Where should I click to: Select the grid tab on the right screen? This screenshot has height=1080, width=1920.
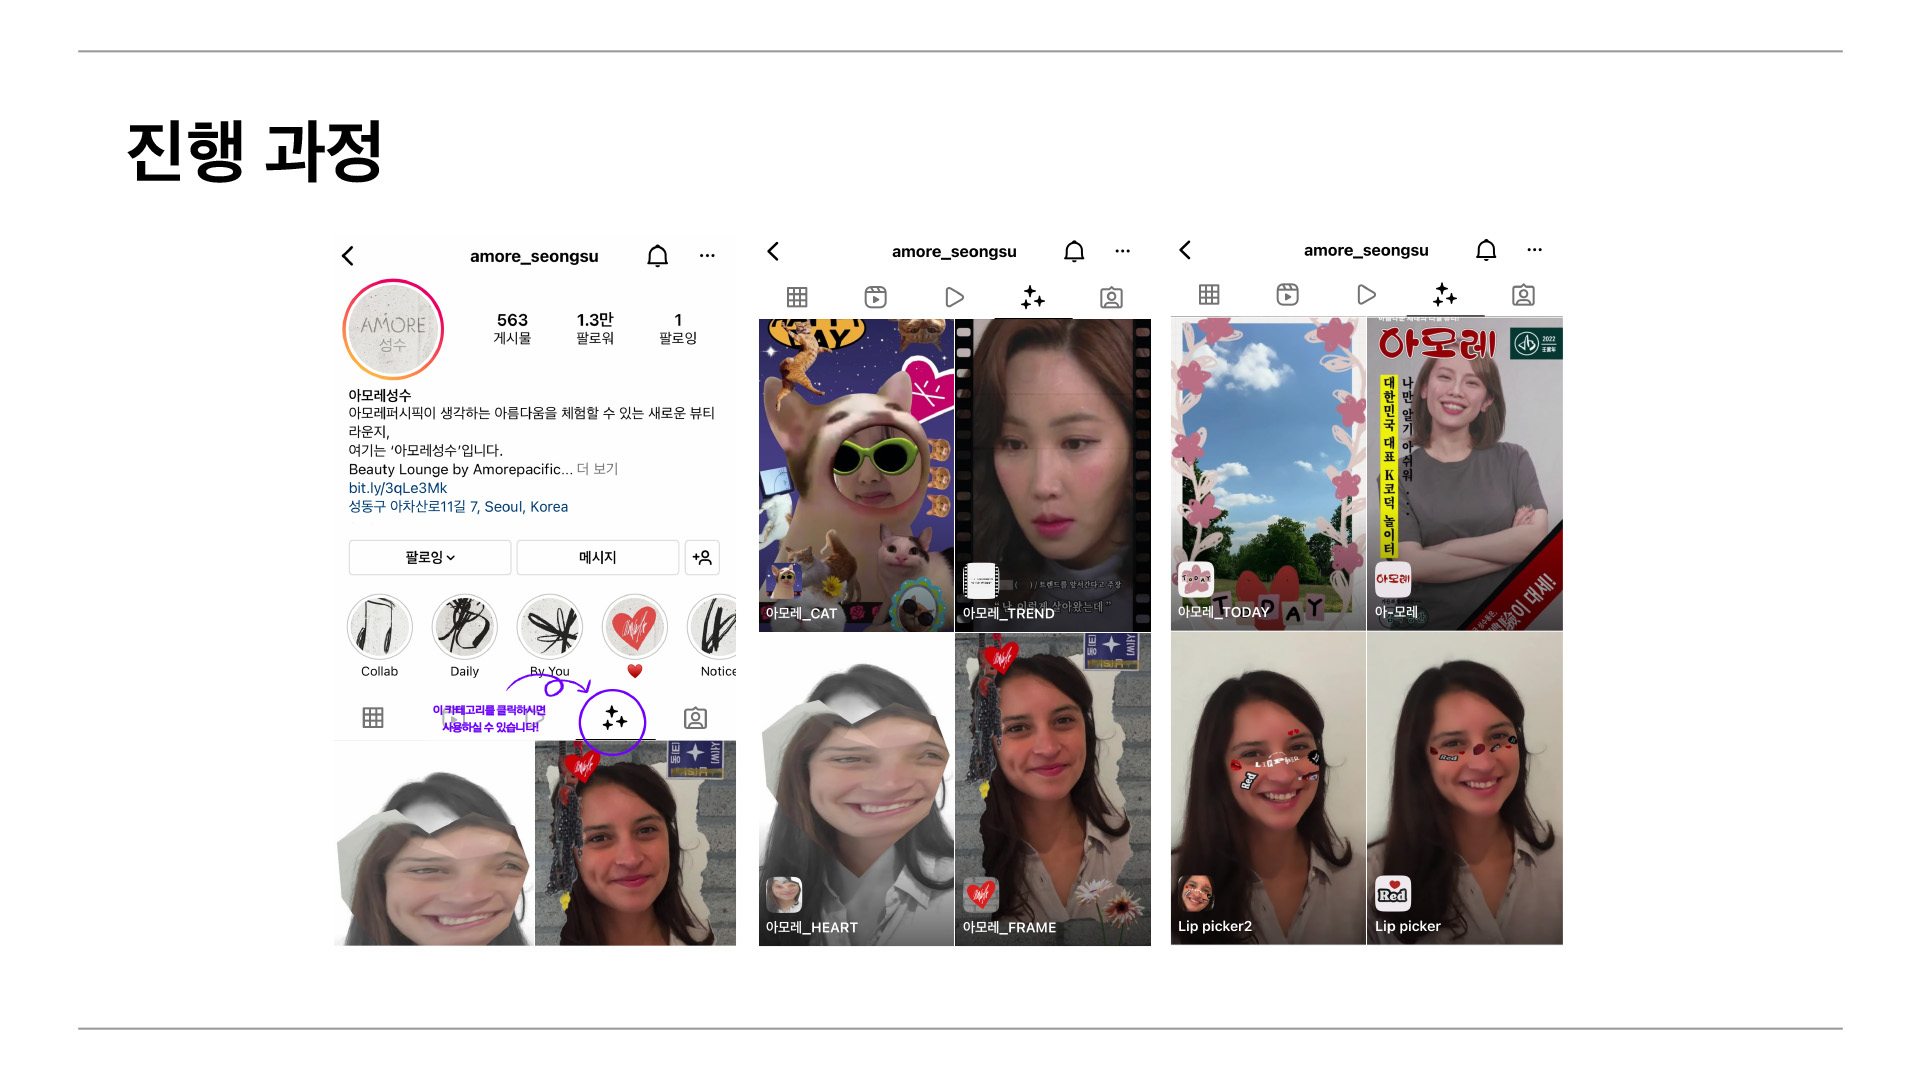pos(1209,295)
